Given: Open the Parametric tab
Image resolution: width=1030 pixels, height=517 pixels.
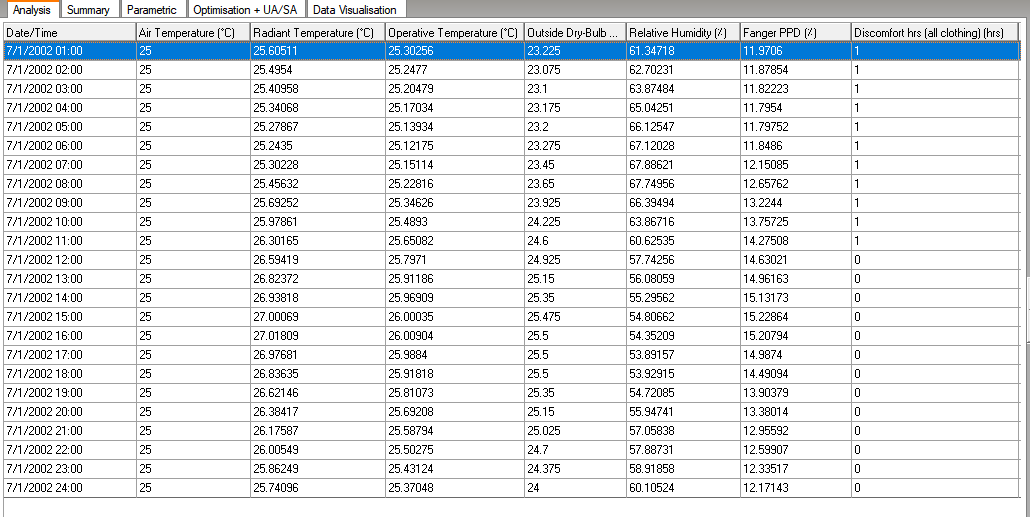Looking at the screenshot, I should click(152, 9).
